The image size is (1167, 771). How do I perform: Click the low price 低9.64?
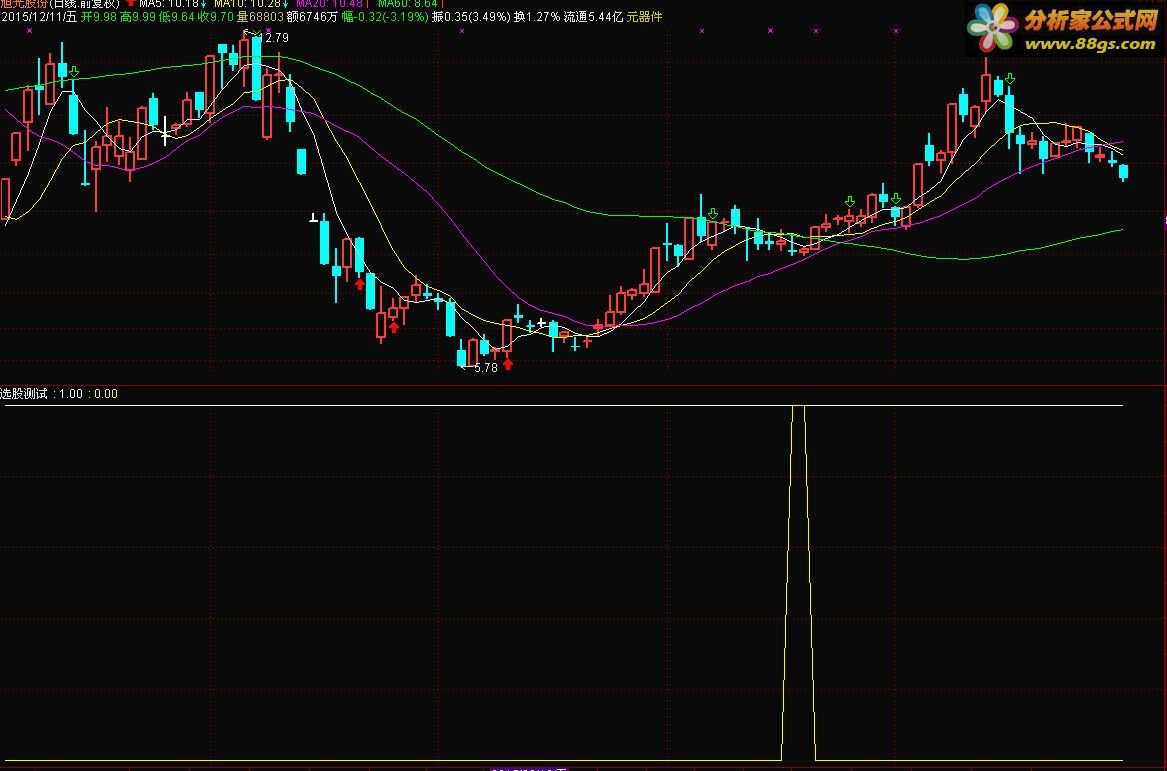pyautogui.click(x=177, y=16)
